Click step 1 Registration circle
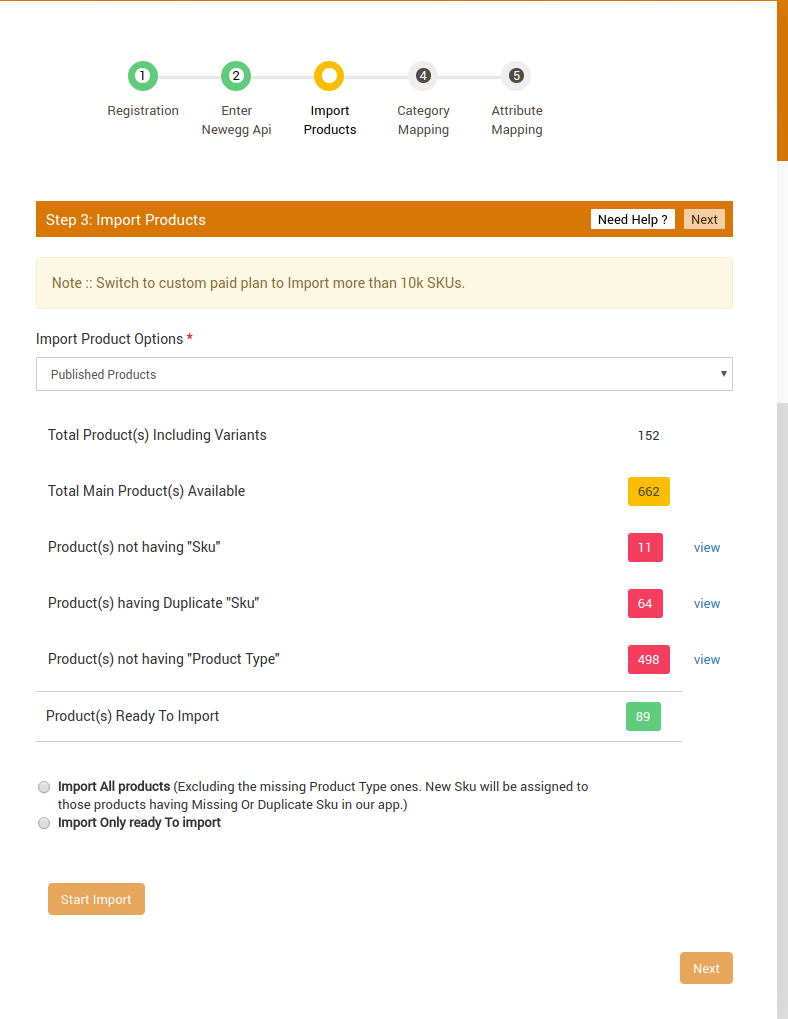This screenshot has width=788, height=1019. (143, 76)
